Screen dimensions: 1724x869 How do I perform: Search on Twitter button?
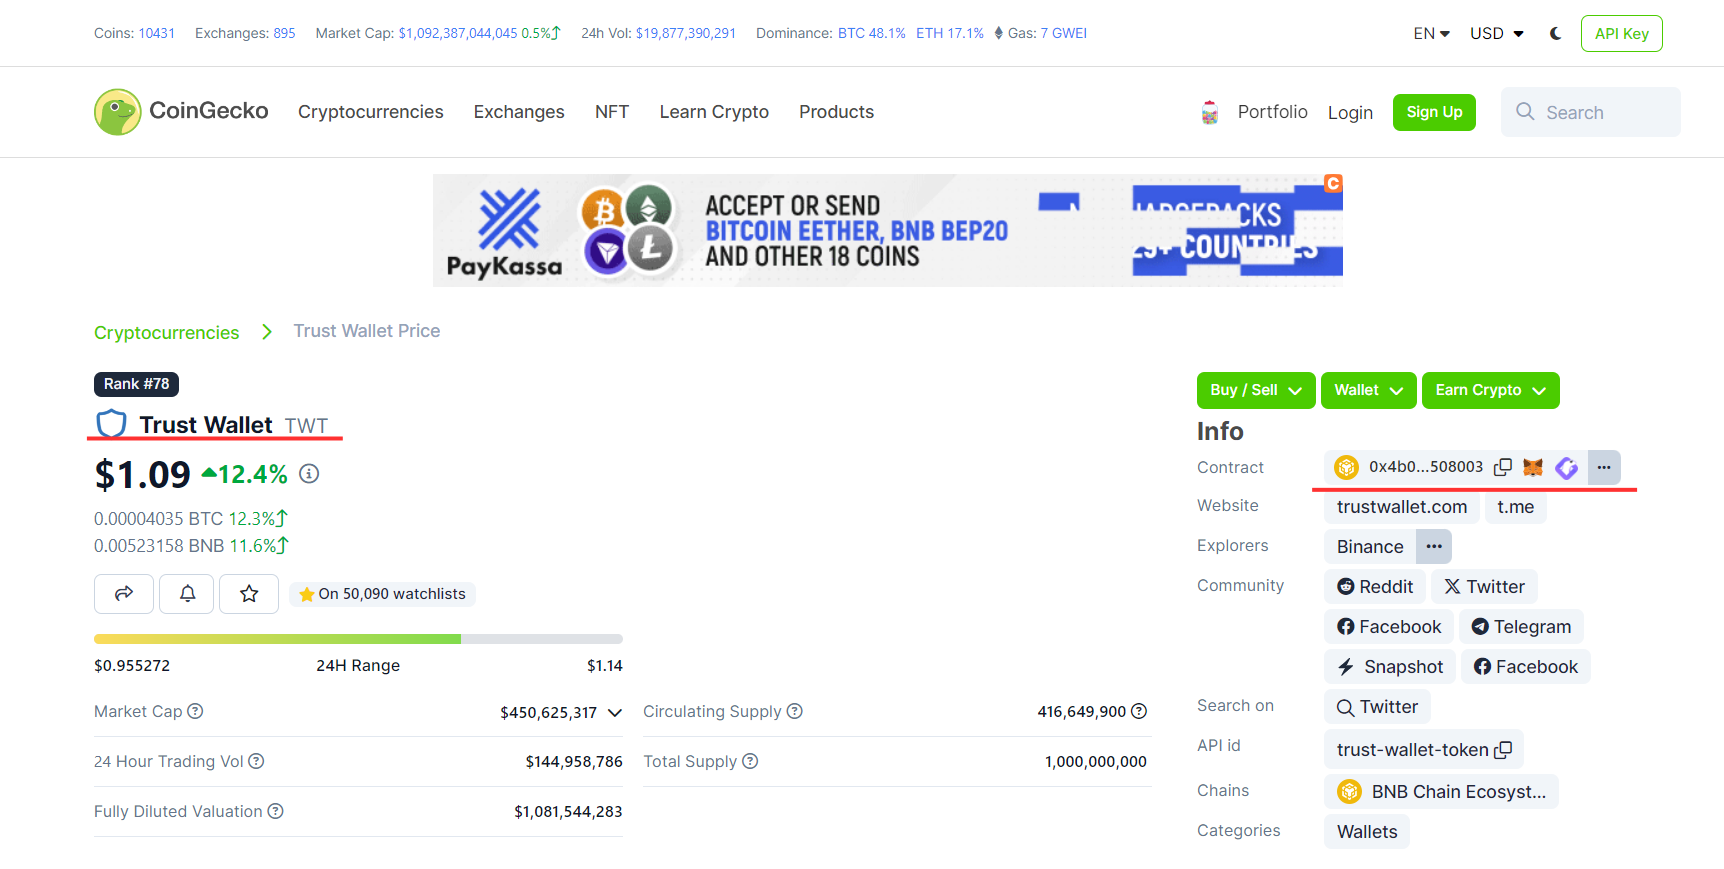coord(1377,707)
